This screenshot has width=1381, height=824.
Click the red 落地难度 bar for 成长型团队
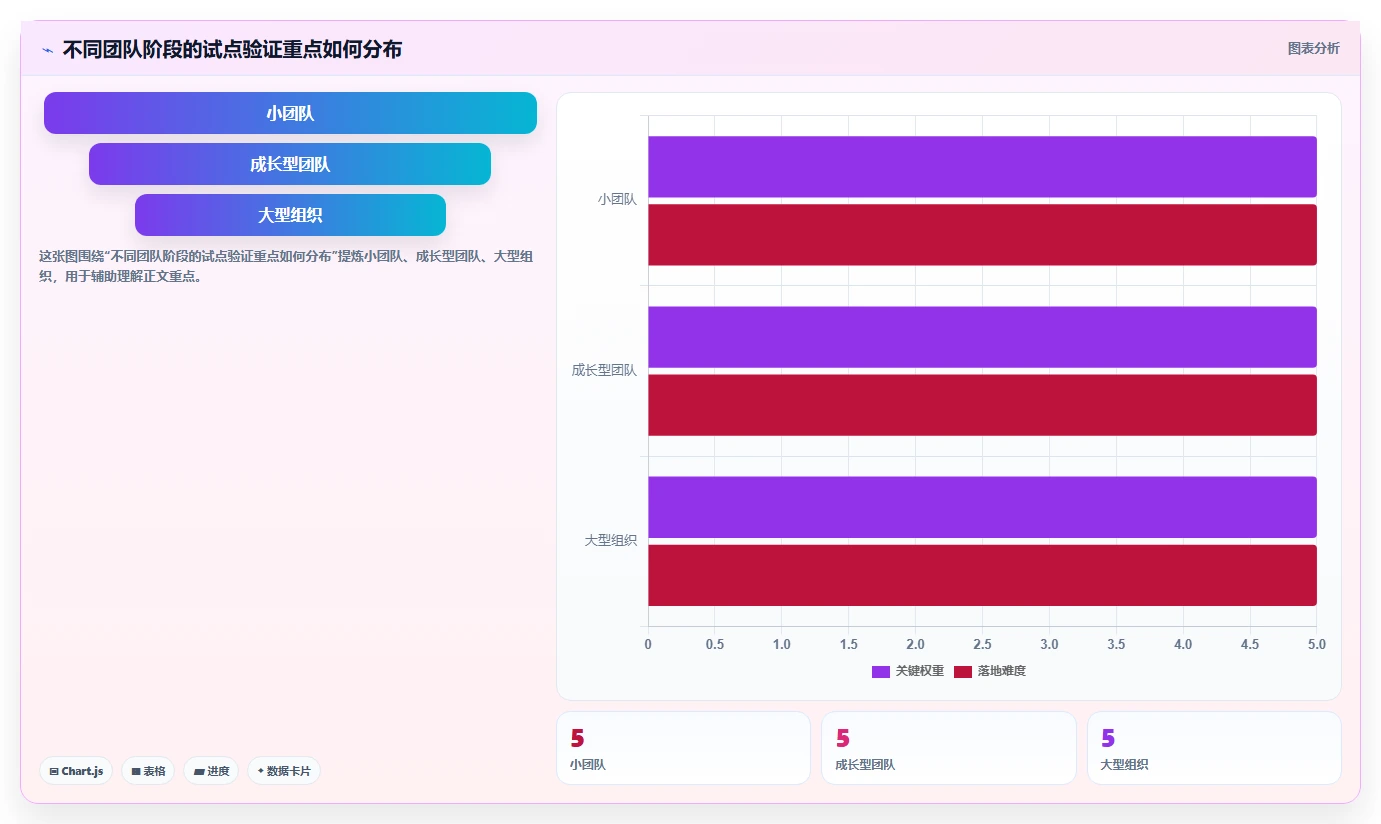click(x=982, y=405)
